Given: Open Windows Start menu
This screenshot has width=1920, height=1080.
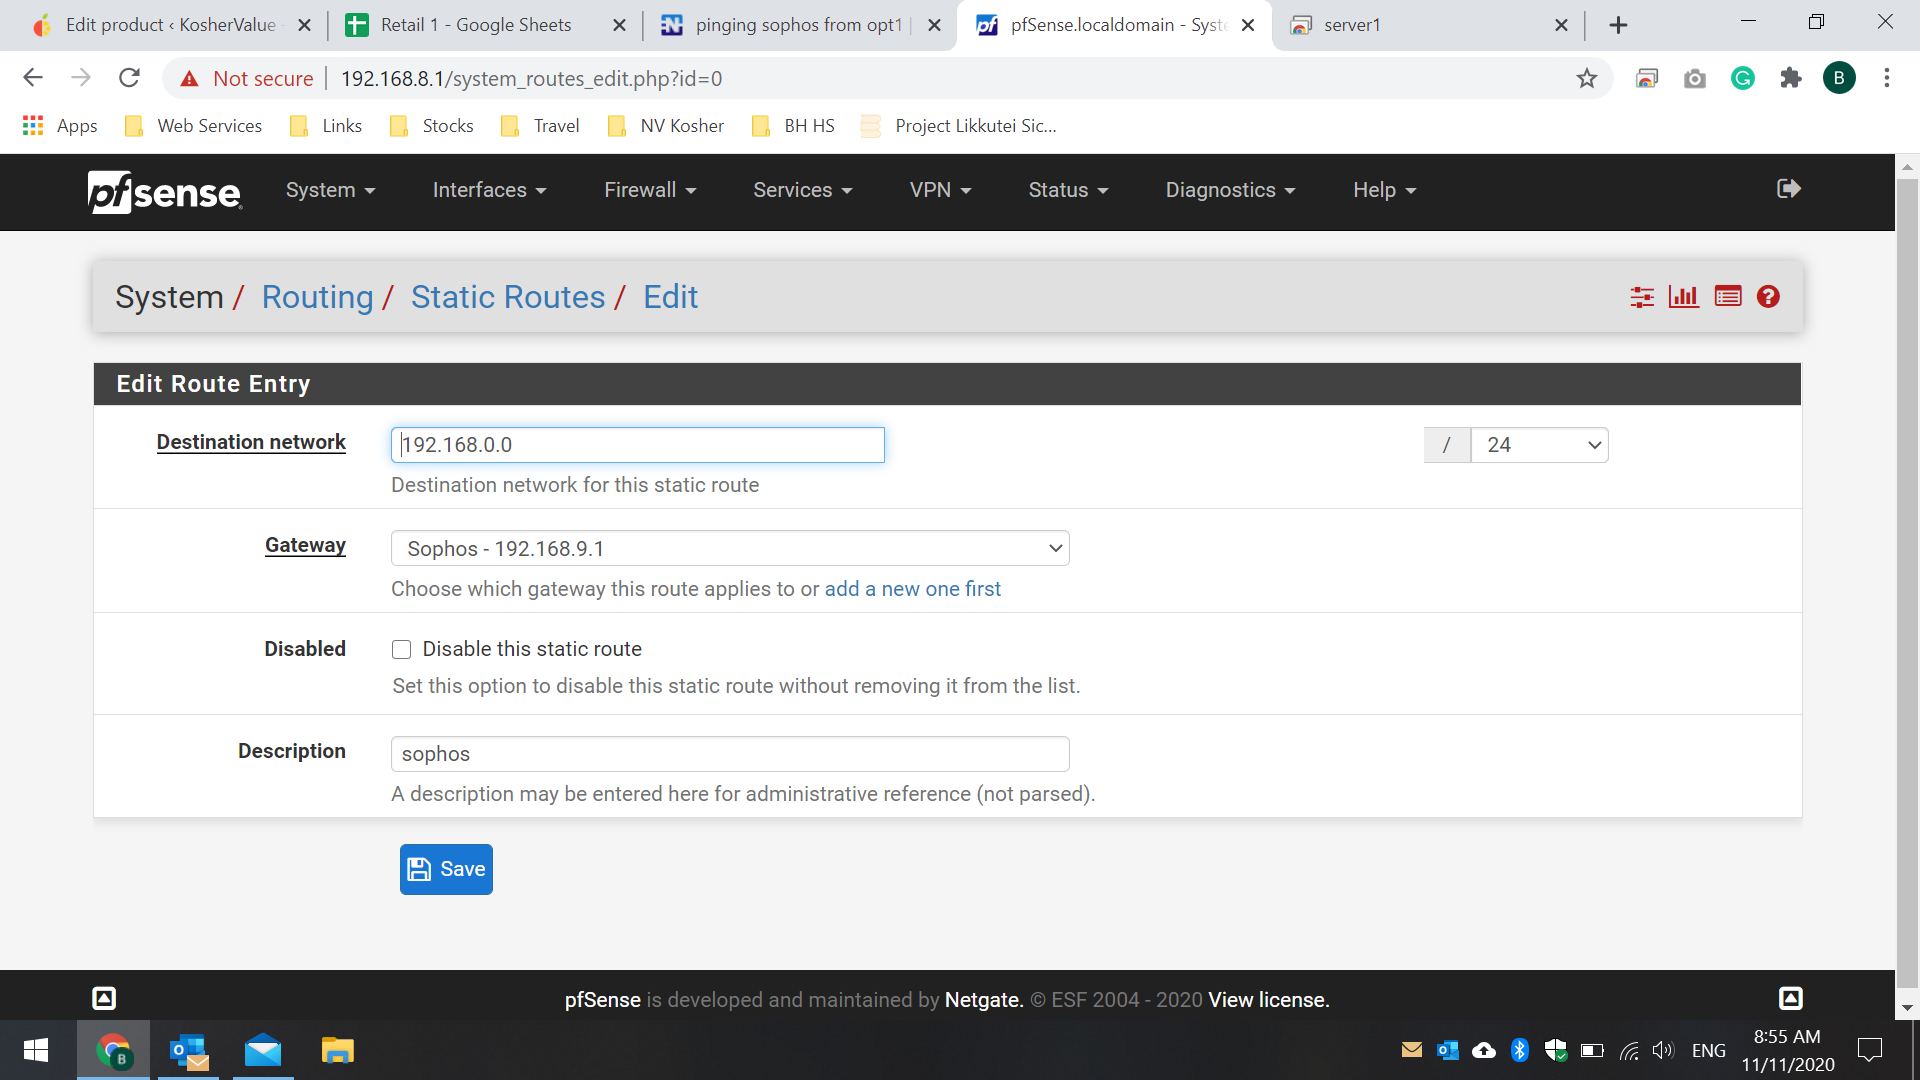Looking at the screenshot, I should (36, 1050).
